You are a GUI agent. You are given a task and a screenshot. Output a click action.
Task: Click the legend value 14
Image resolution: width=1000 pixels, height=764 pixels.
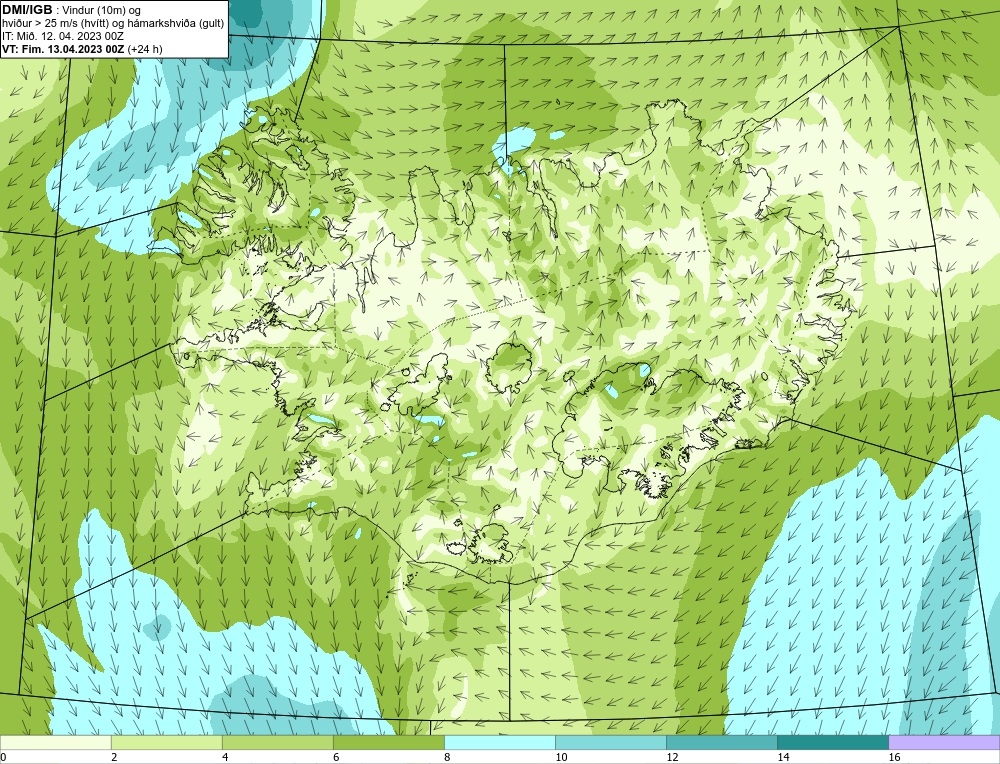pos(783,757)
